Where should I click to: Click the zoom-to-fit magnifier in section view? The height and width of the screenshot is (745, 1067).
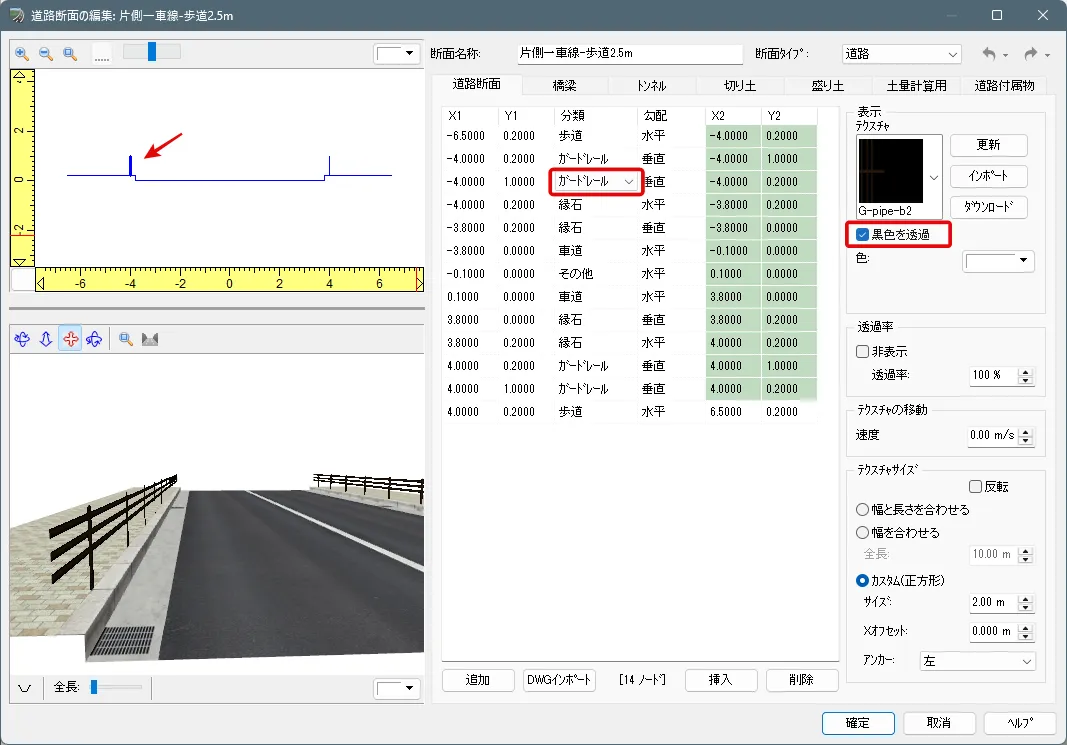[70, 53]
